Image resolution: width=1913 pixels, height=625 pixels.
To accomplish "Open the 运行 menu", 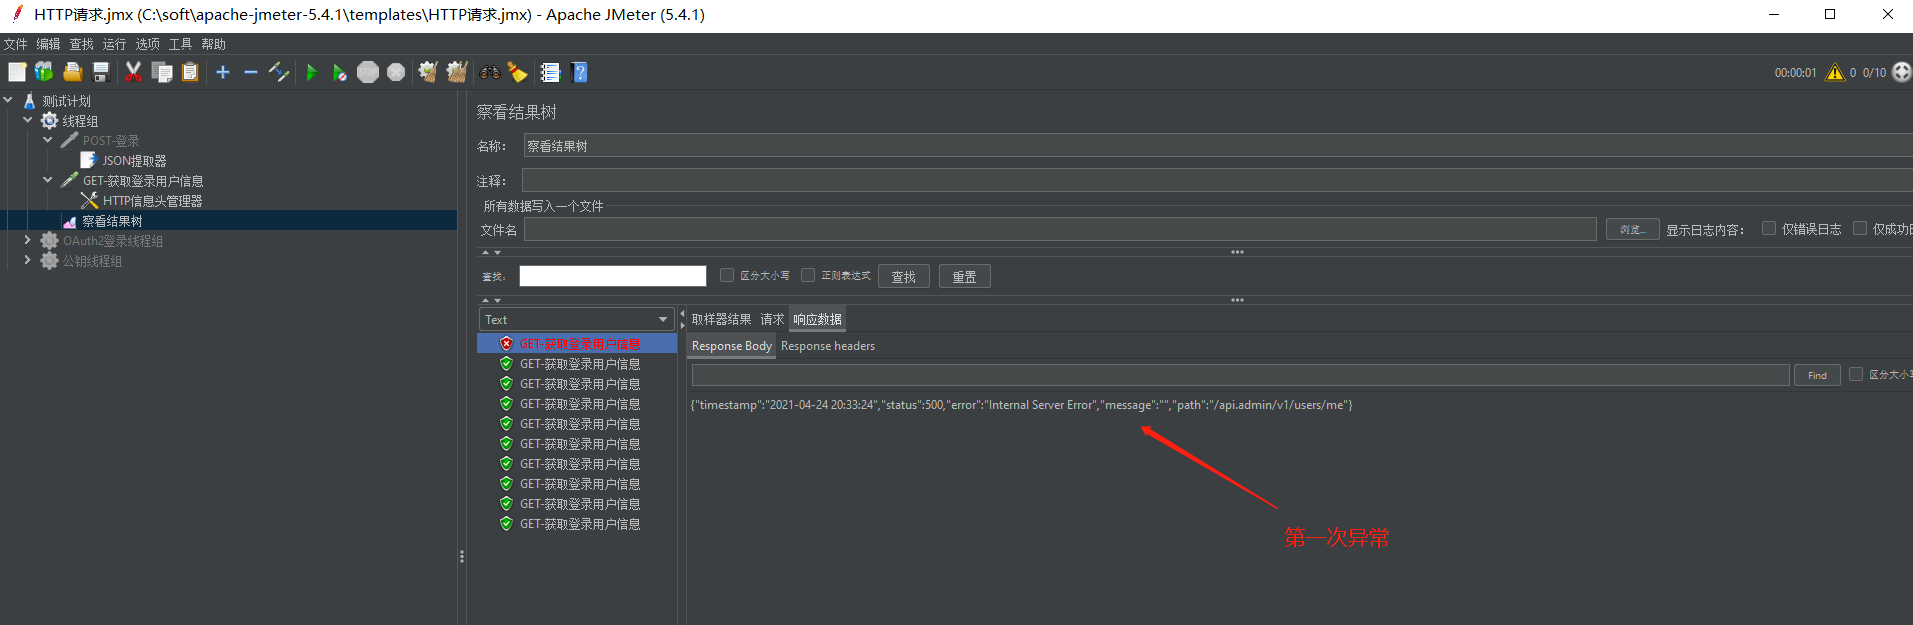I will 114,44.
